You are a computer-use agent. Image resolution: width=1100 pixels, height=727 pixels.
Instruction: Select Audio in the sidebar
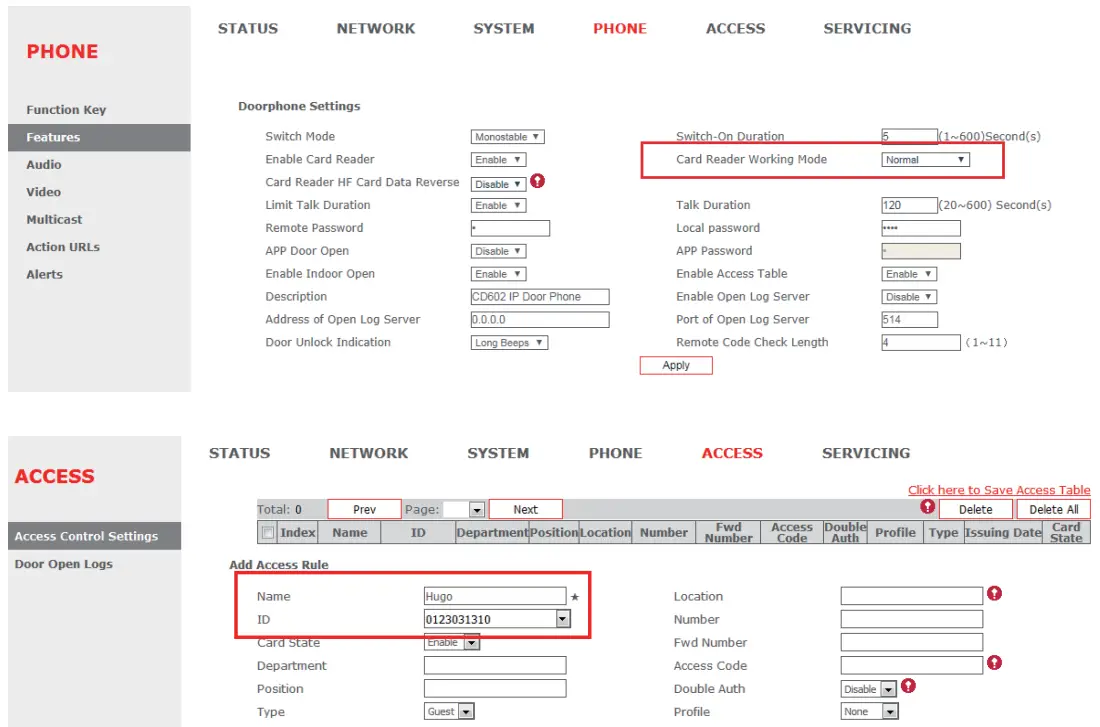(x=43, y=165)
